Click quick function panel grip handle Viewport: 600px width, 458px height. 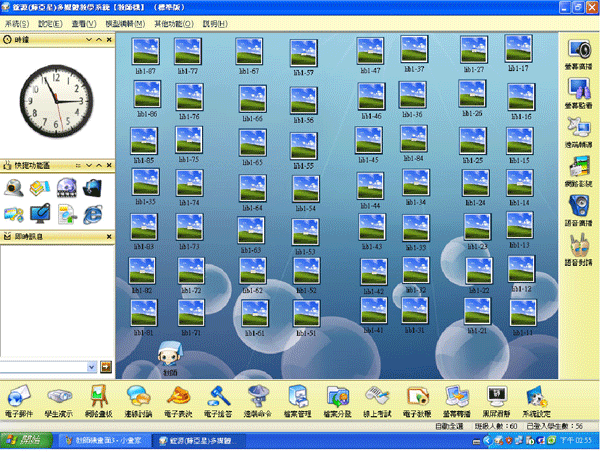pyautogui.click(x=78, y=165)
